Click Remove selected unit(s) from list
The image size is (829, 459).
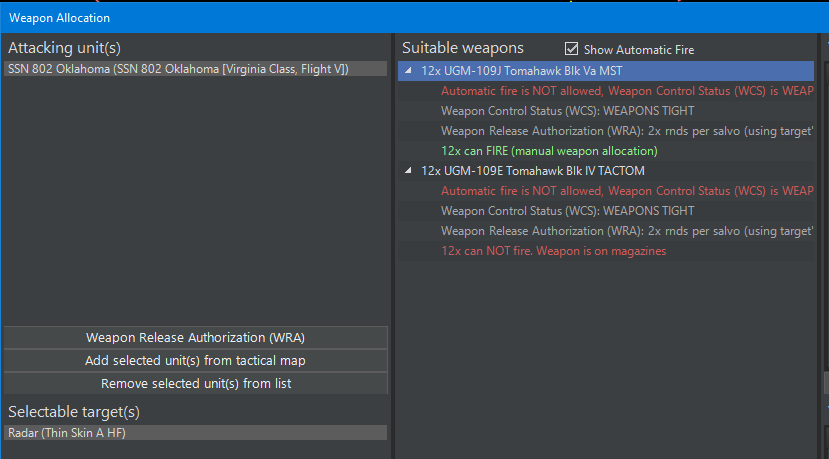(x=195, y=383)
